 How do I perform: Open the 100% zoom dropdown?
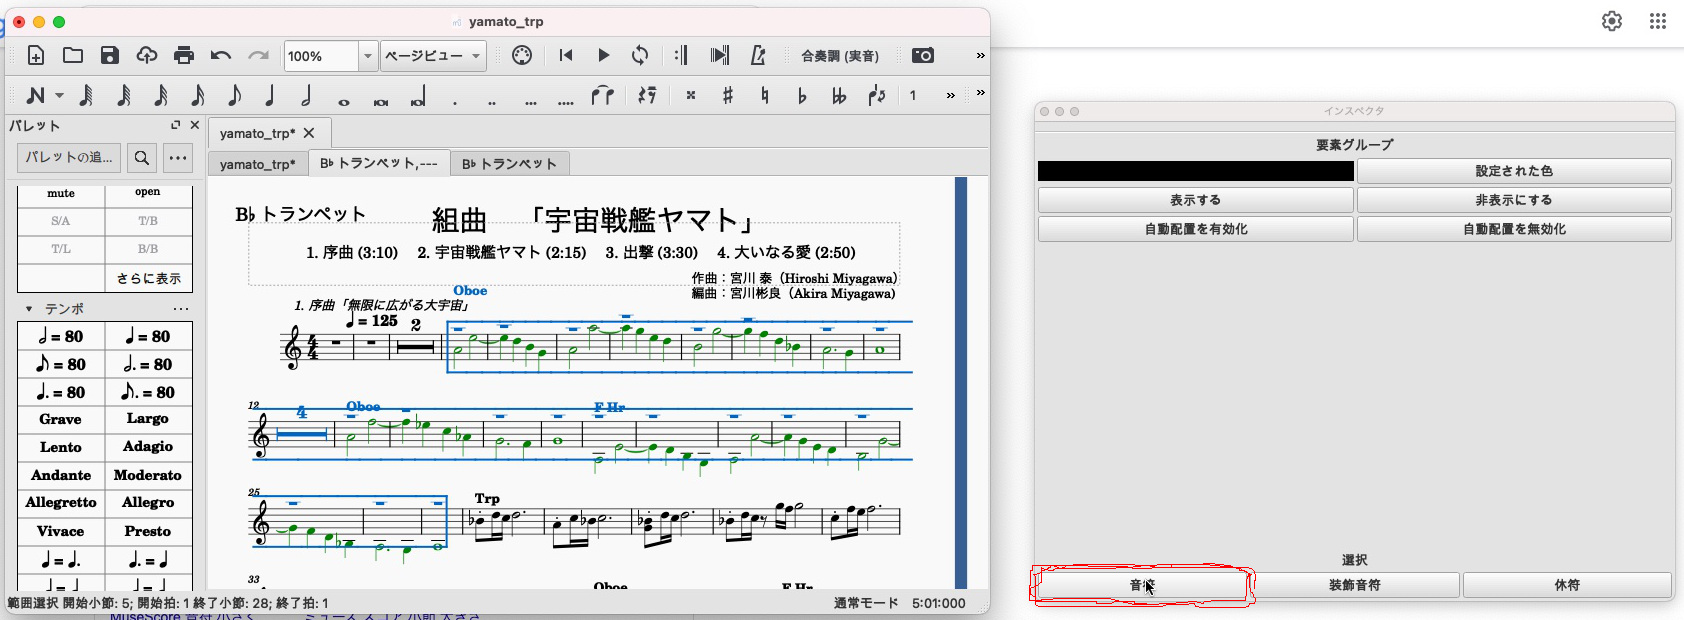[368, 56]
